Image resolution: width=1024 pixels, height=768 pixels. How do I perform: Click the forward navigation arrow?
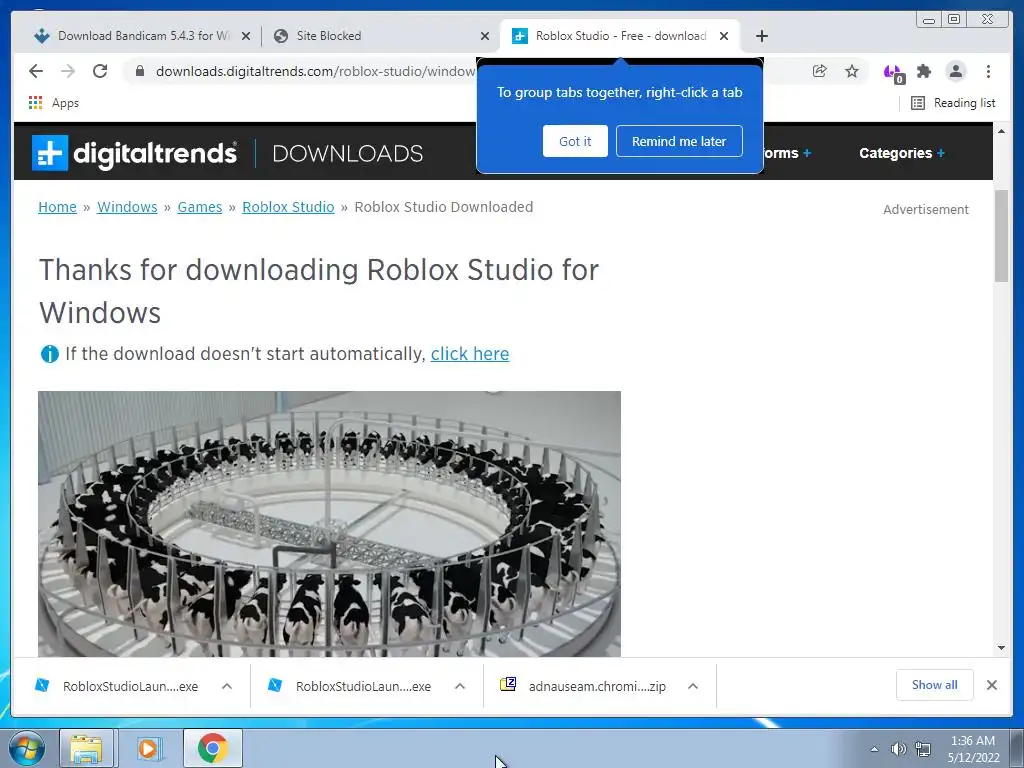[68, 71]
